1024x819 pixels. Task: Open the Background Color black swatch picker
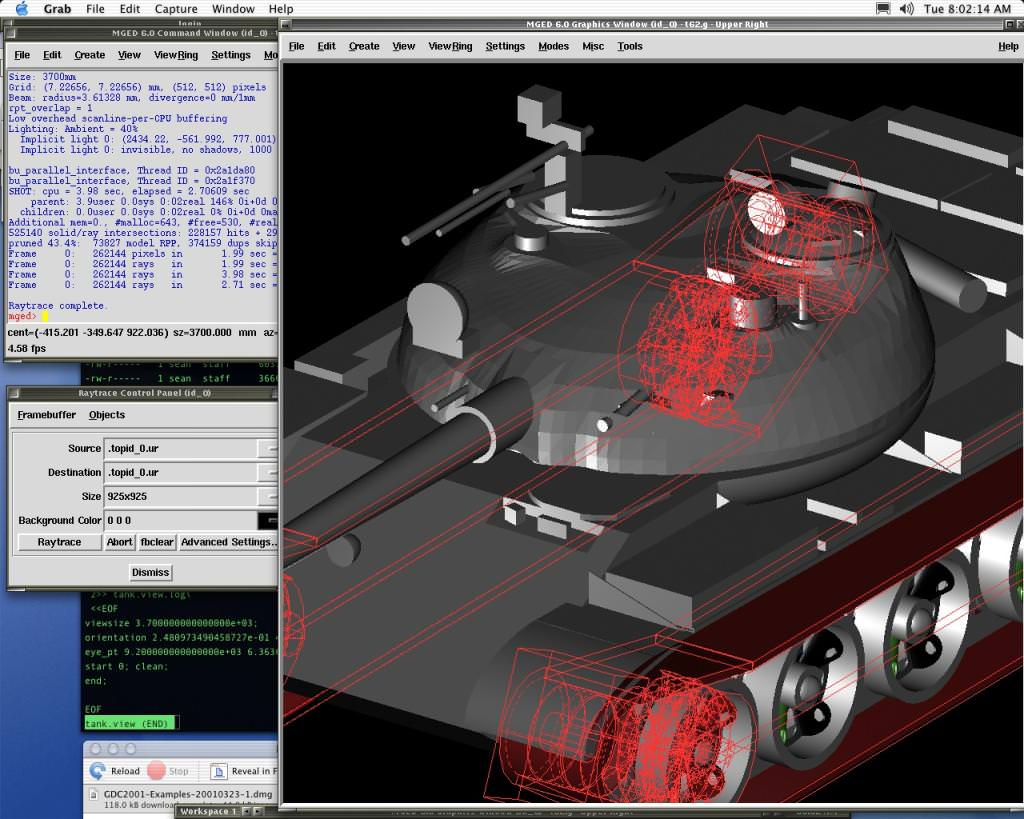[x=267, y=521]
